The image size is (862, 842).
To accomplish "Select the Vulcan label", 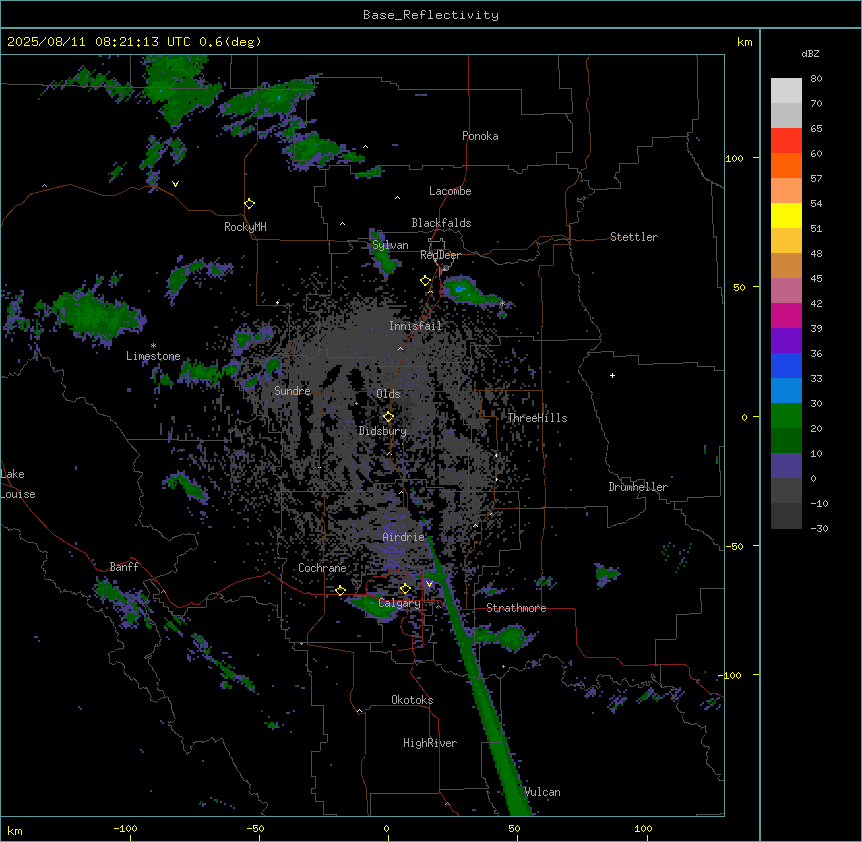I will point(543,792).
